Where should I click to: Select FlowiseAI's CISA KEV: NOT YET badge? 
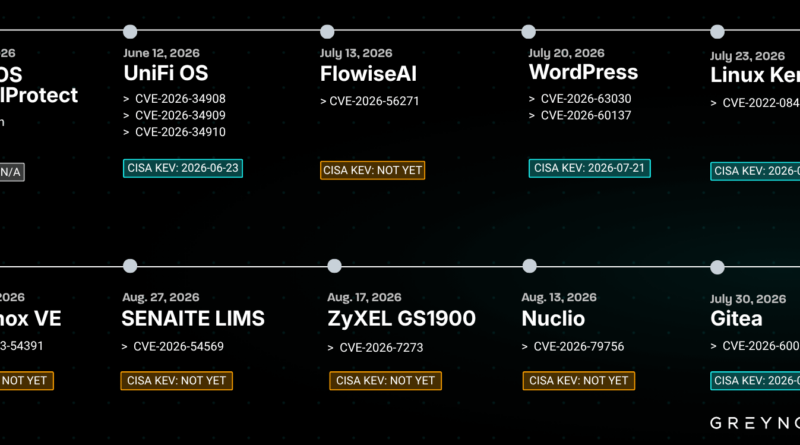[372, 170]
